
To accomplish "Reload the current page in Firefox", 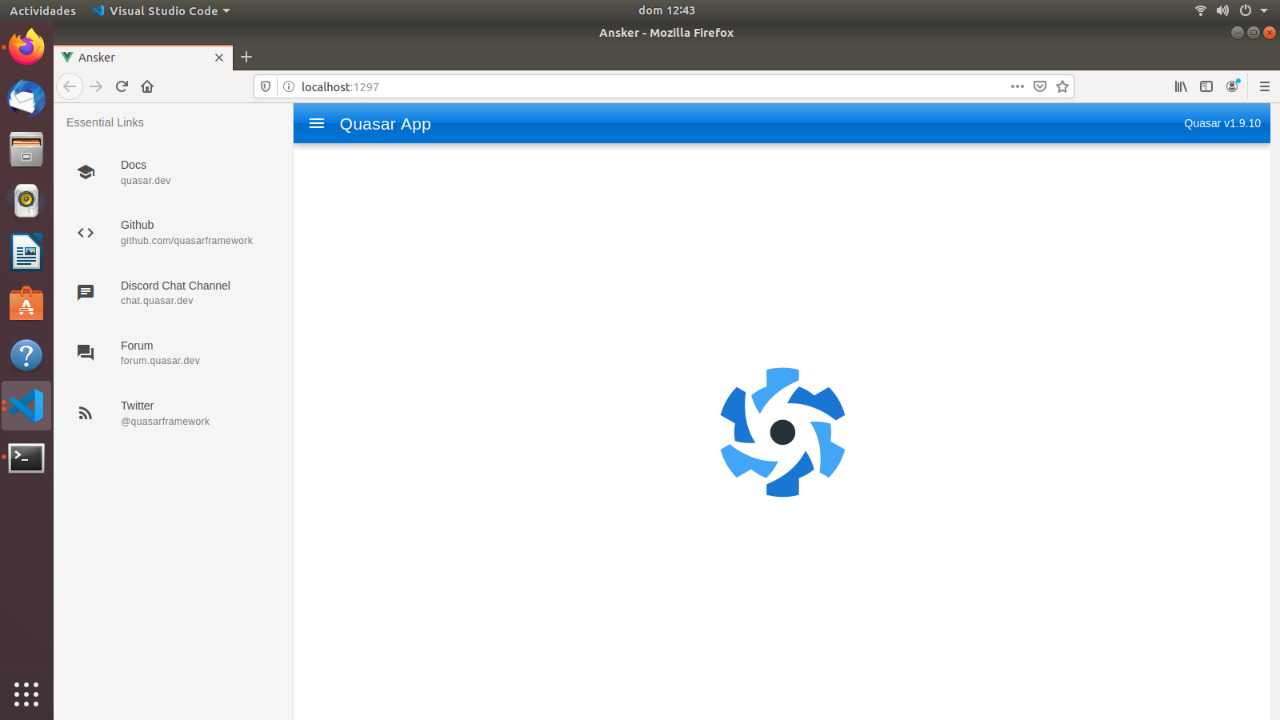I will click(122, 87).
